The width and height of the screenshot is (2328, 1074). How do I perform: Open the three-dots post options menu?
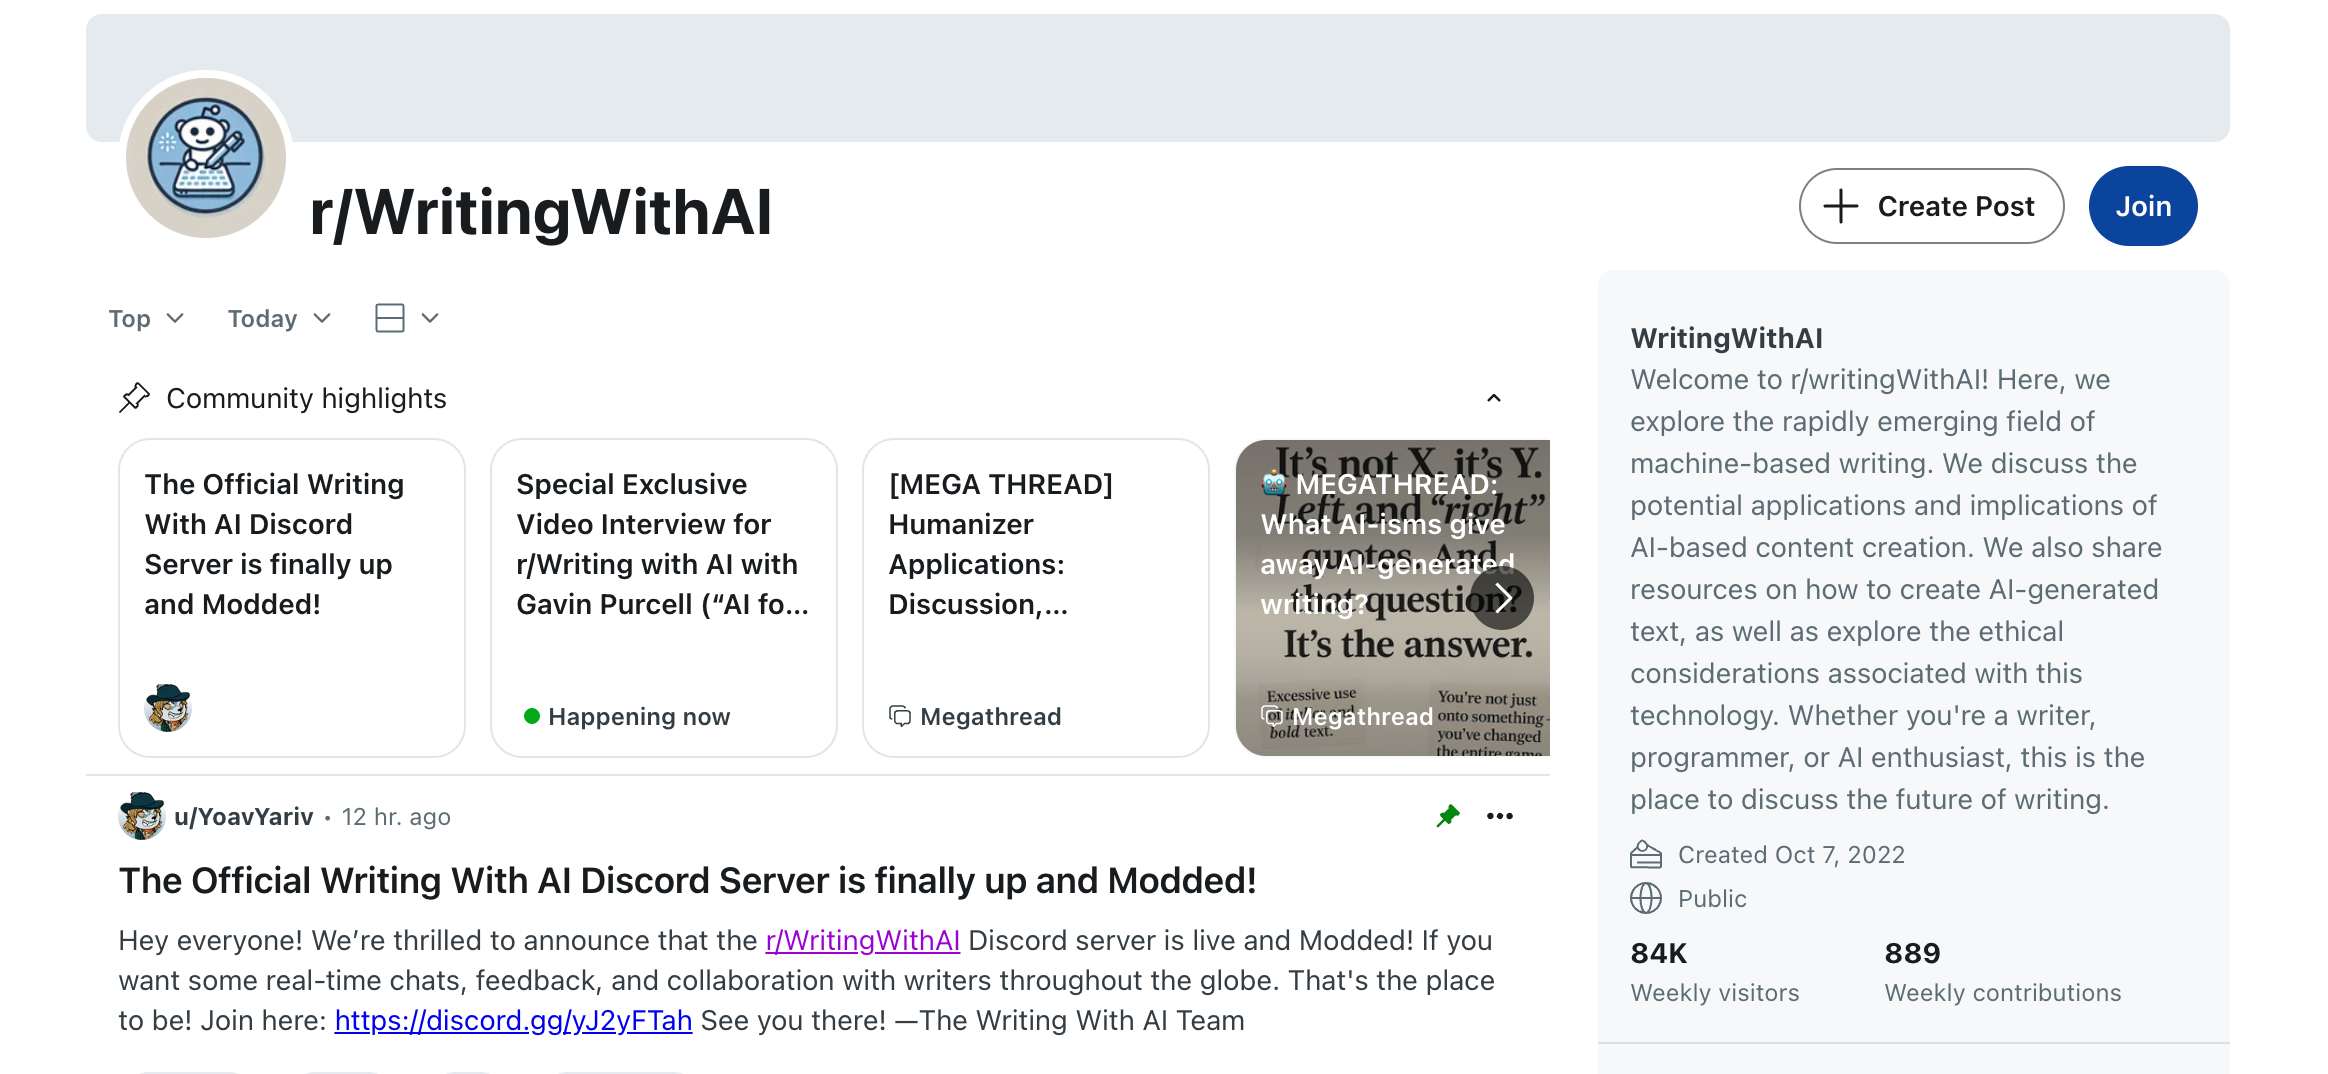[1499, 816]
